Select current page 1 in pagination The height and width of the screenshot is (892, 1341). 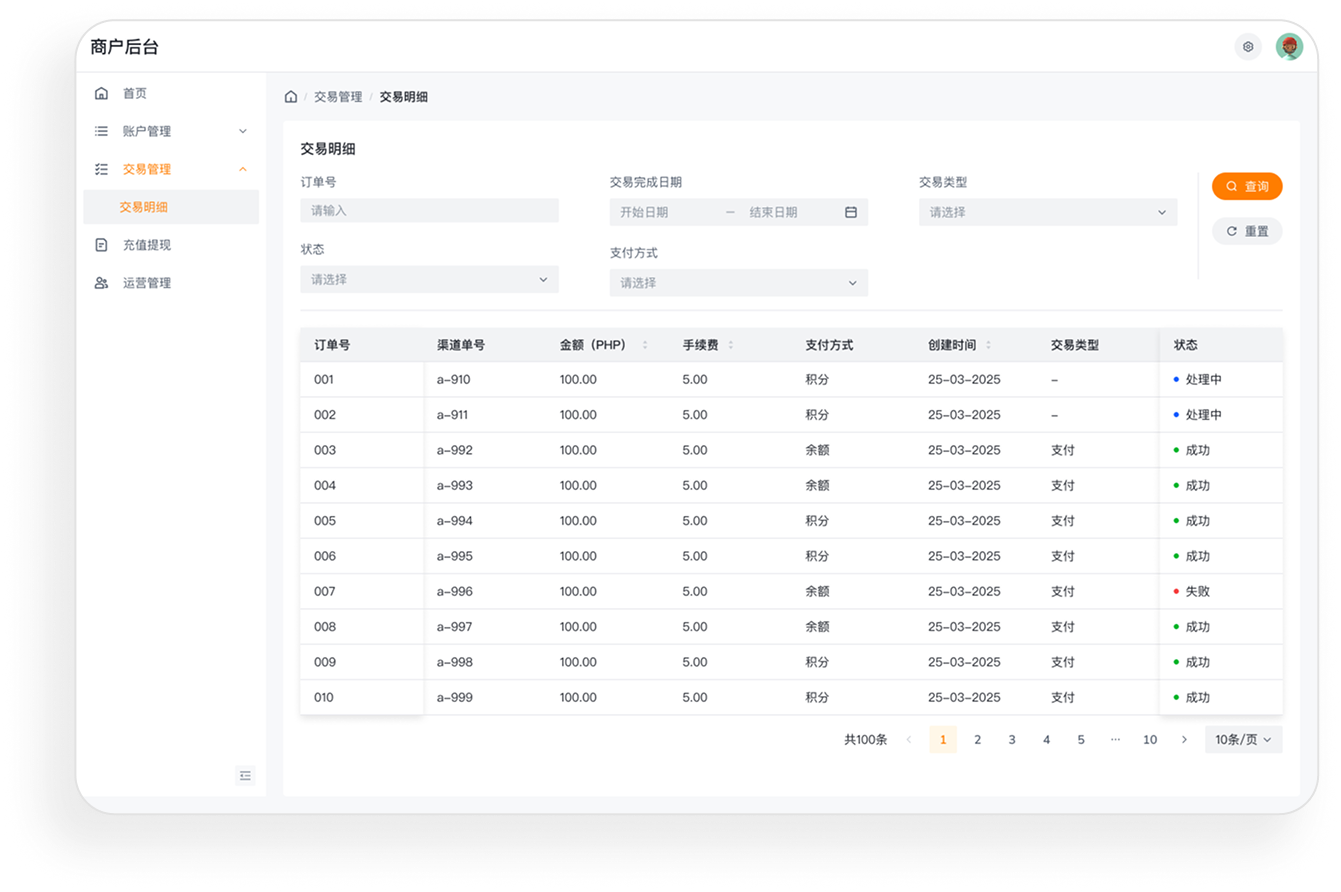943,740
